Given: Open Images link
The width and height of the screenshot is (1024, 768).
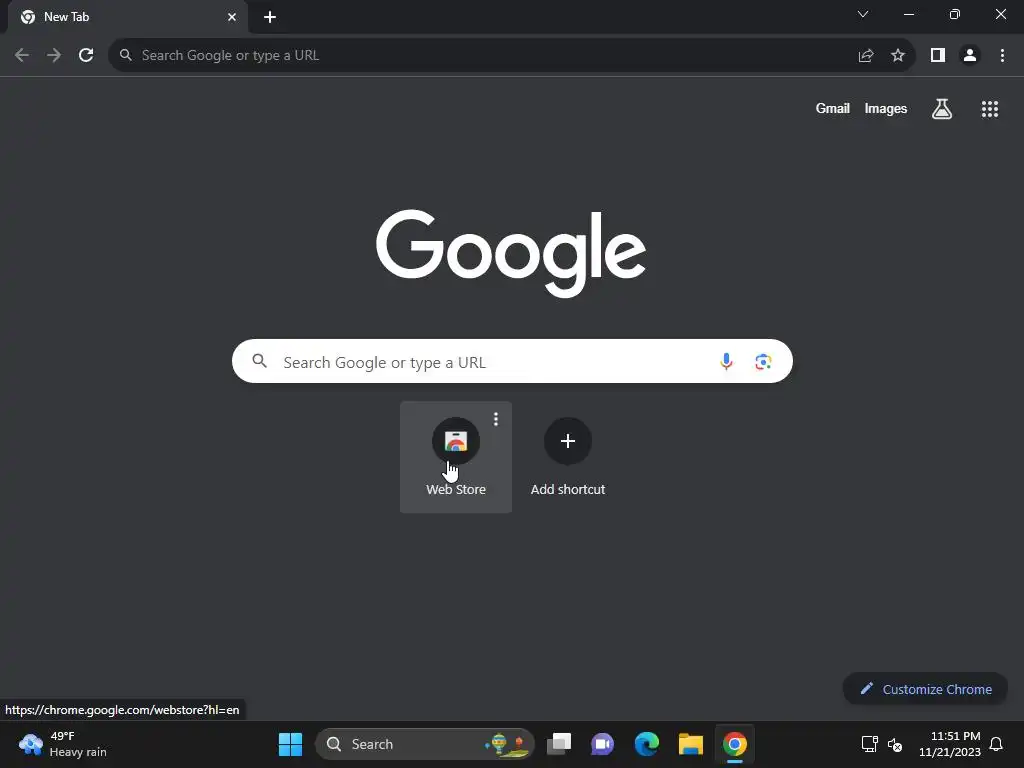Looking at the screenshot, I should coord(886,108).
